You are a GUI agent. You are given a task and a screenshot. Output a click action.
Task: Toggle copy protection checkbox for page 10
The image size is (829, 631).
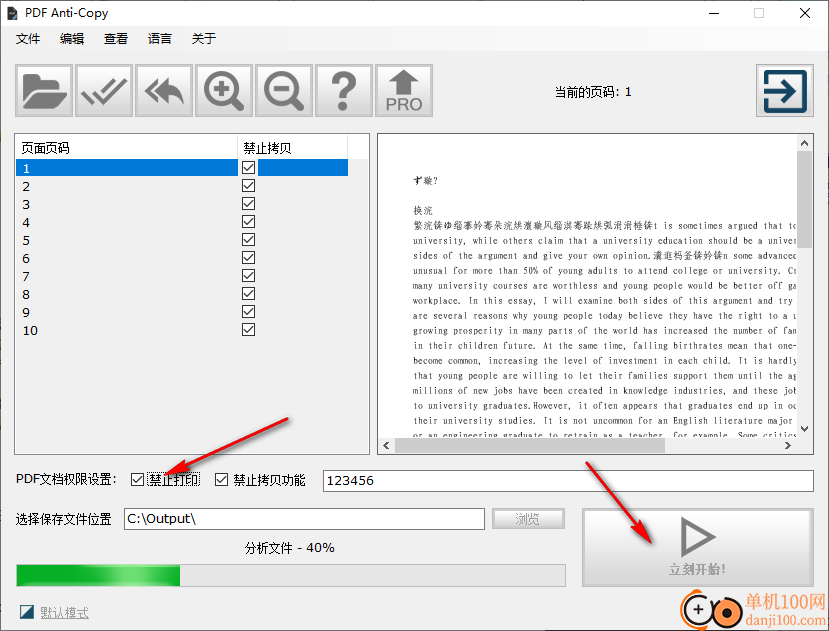click(248, 330)
